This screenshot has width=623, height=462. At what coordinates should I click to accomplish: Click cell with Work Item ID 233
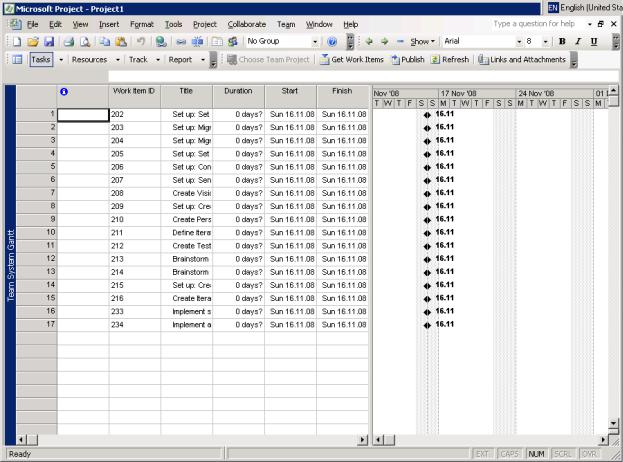click(135, 312)
